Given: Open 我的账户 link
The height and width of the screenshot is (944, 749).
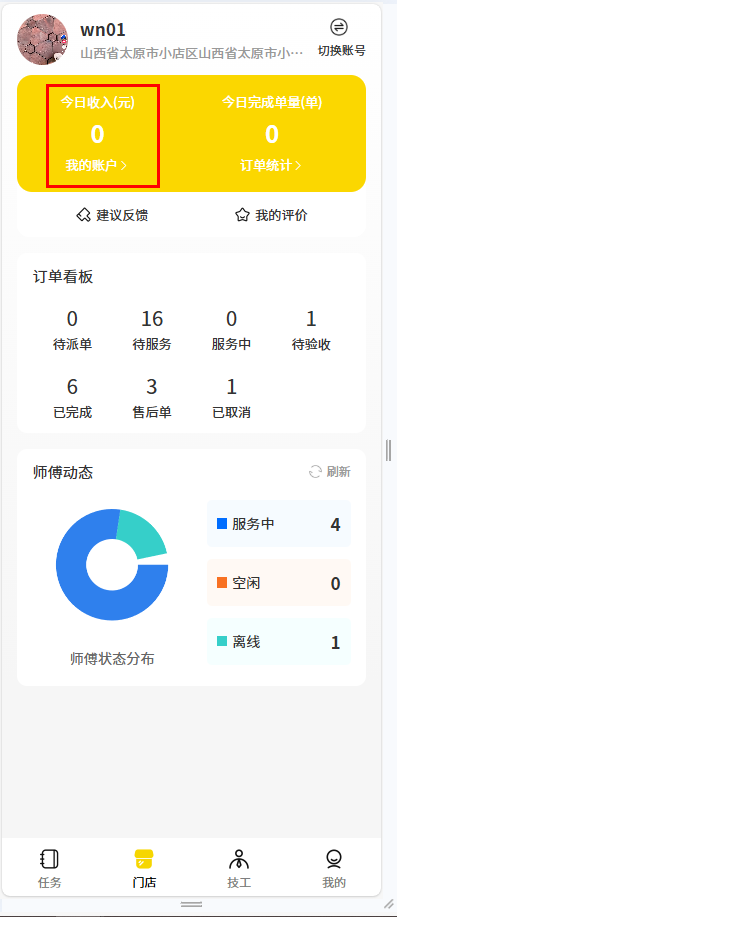Looking at the screenshot, I should 96,166.
